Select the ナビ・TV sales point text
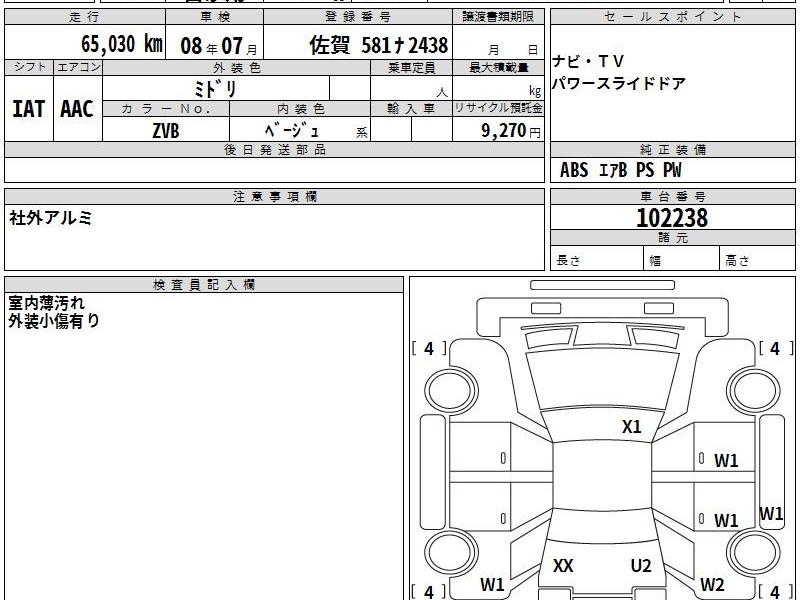This screenshot has width=800, height=600. (588, 62)
